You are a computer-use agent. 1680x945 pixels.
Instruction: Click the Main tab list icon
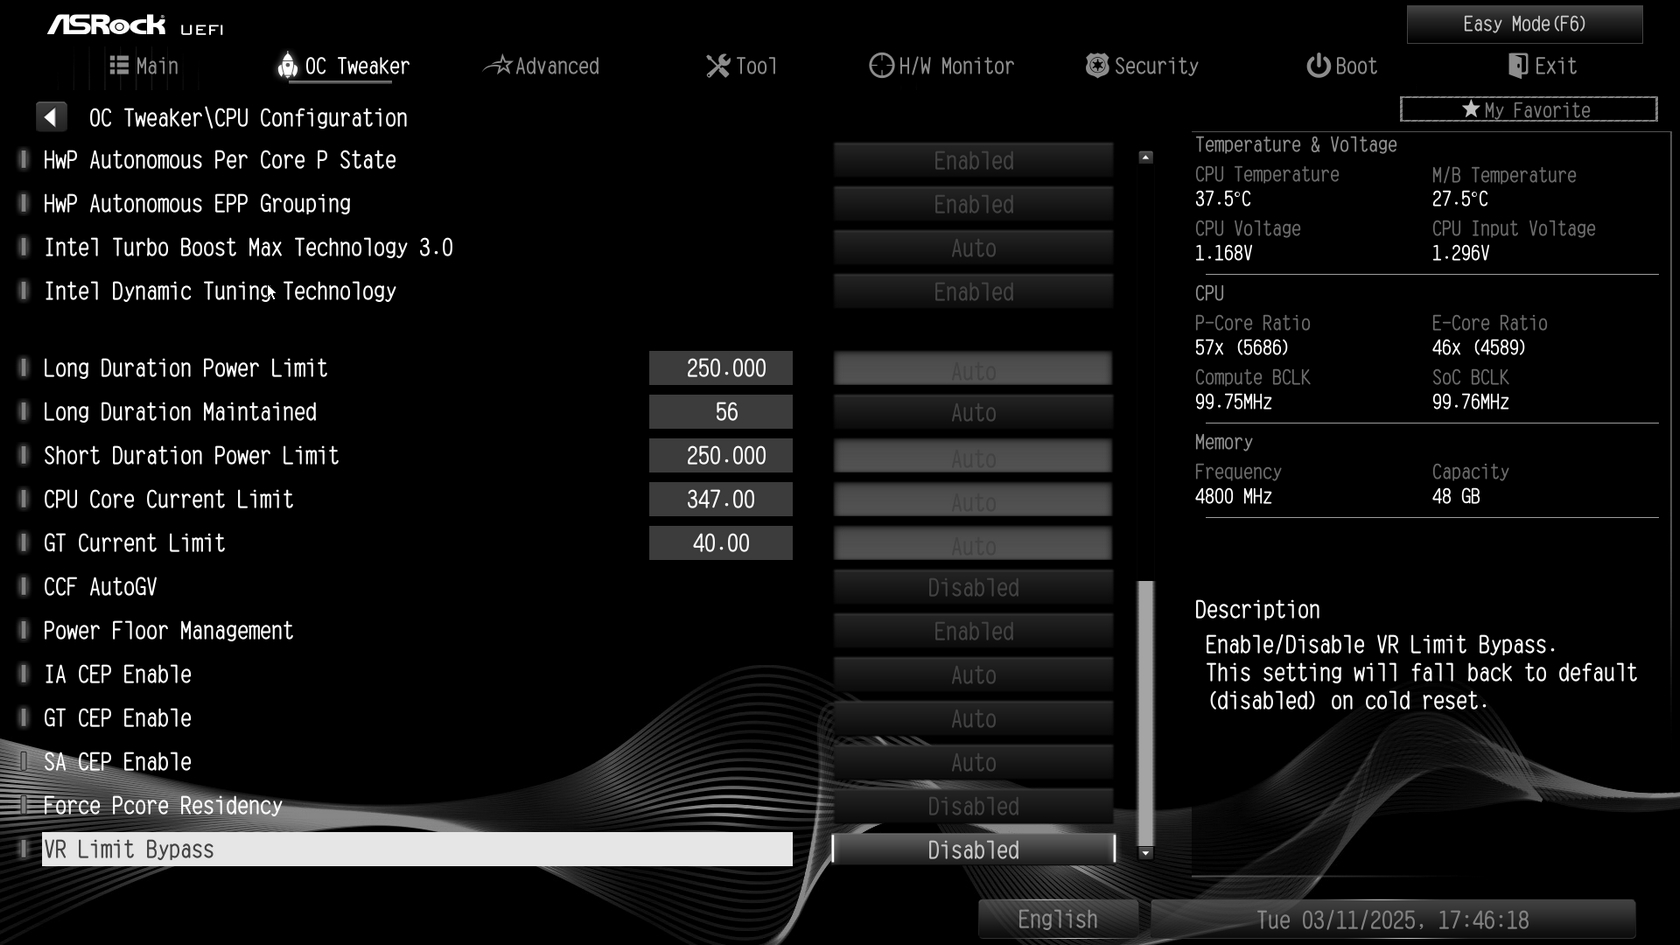click(x=119, y=66)
